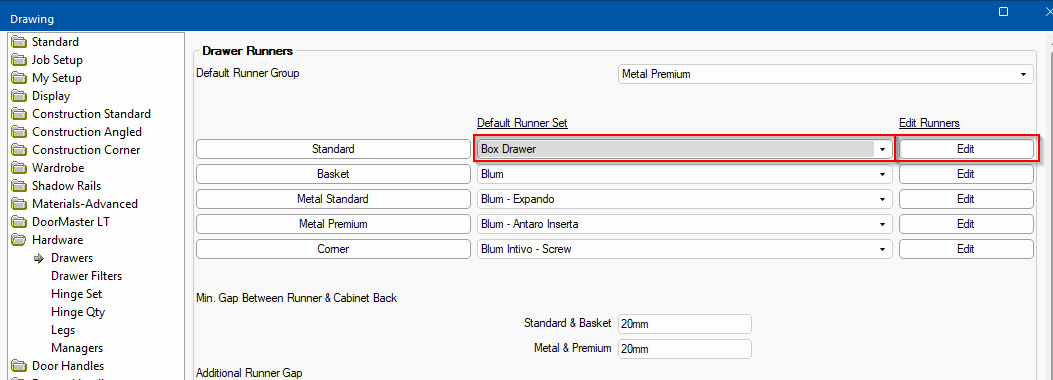Click the Door Handles folder icon
Screen dimensions: 1053x380
[x=19, y=366]
